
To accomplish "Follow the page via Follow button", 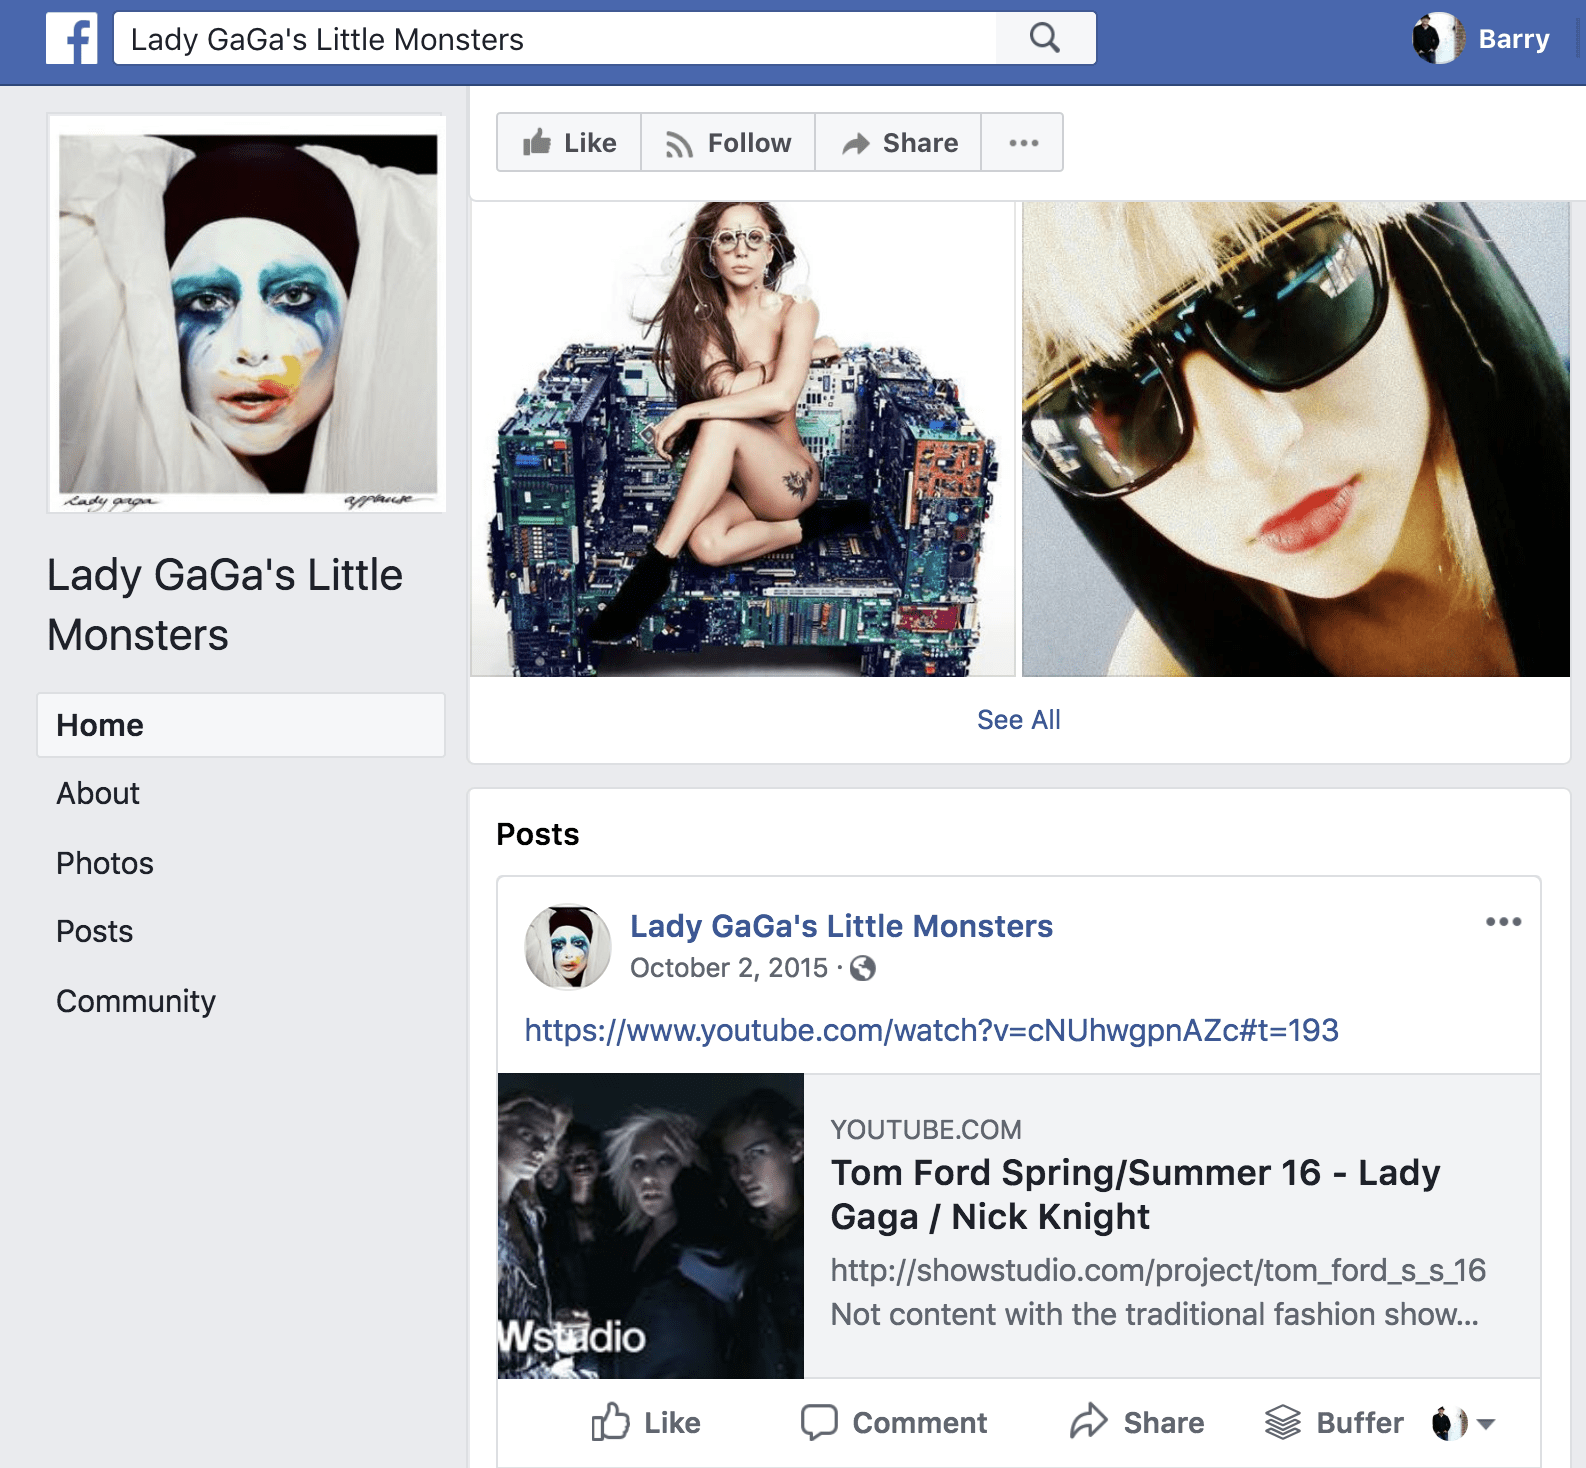I will [728, 142].
